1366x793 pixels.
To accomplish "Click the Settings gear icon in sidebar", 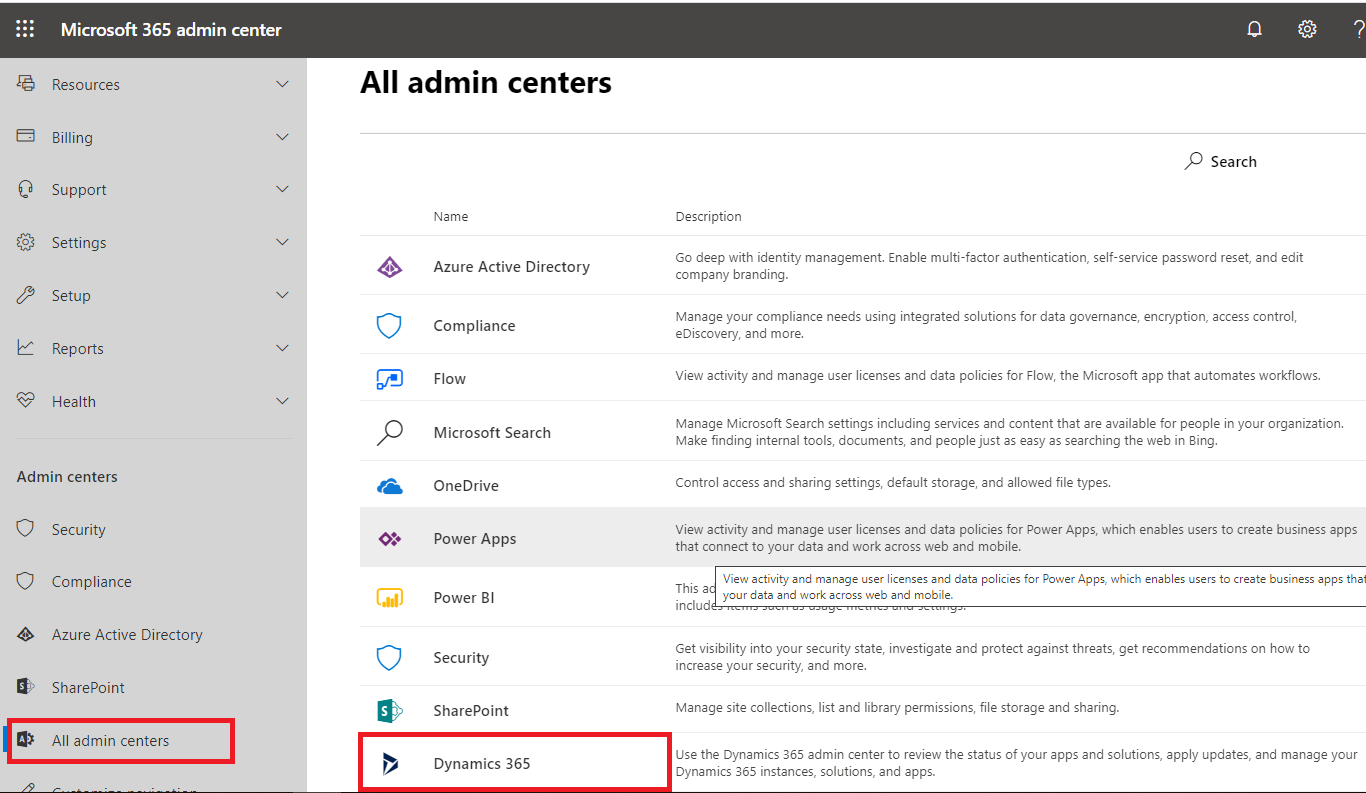I will point(26,242).
